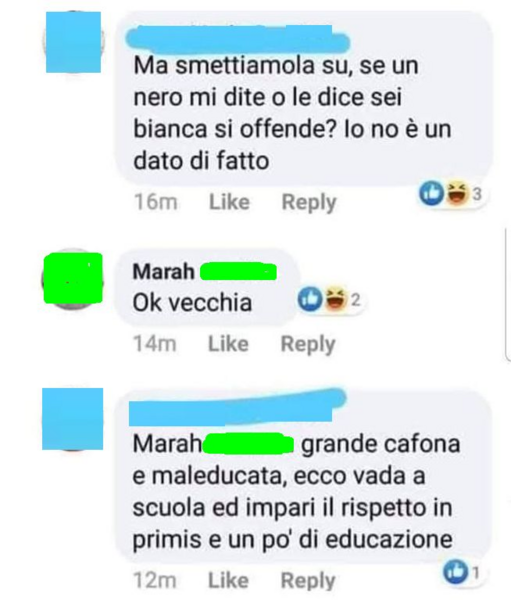This screenshot has width=511, height=600.
Task: Click the green-covered profile picture of Marah
Action: (73, 278)
